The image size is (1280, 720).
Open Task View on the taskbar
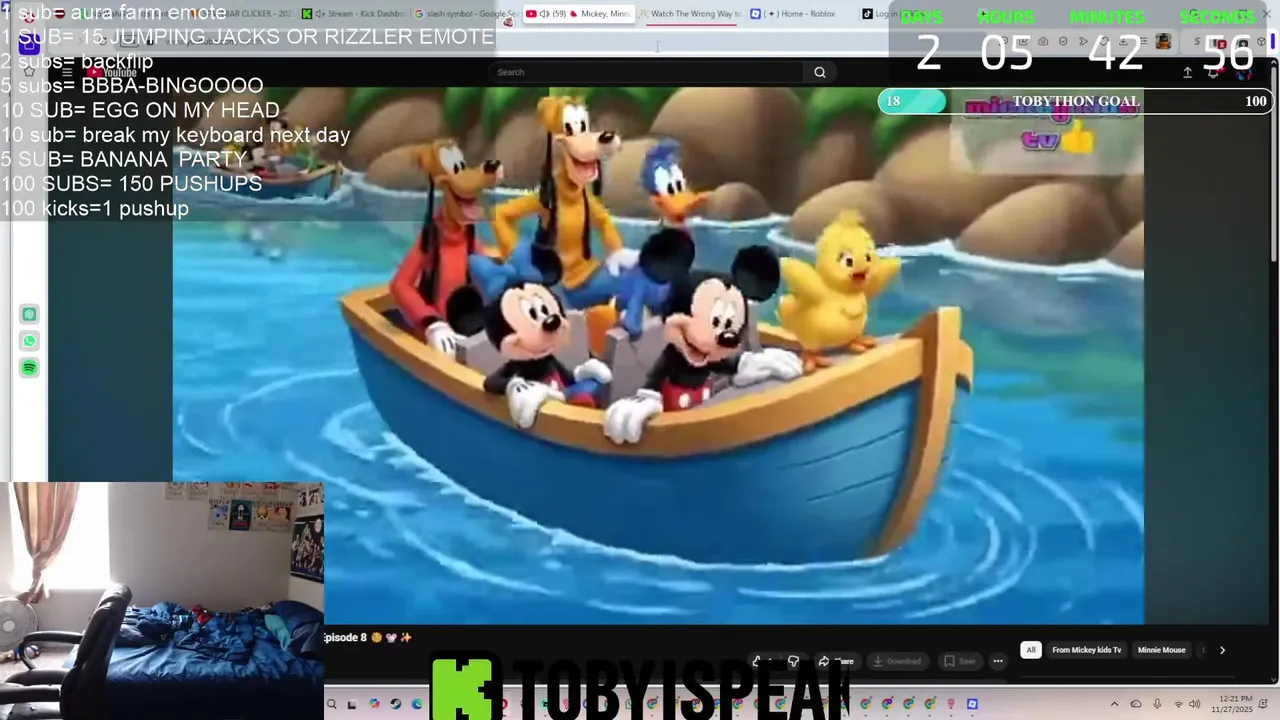351,704
